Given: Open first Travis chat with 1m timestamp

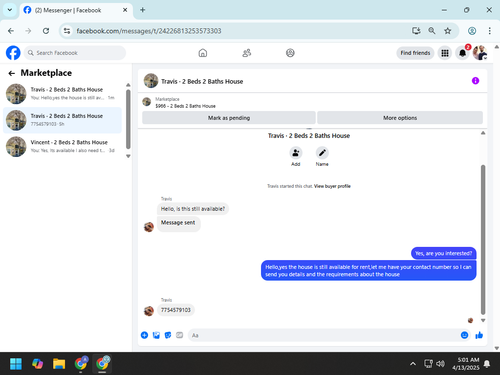Looking at the screenshot, I should coord(62,94).
